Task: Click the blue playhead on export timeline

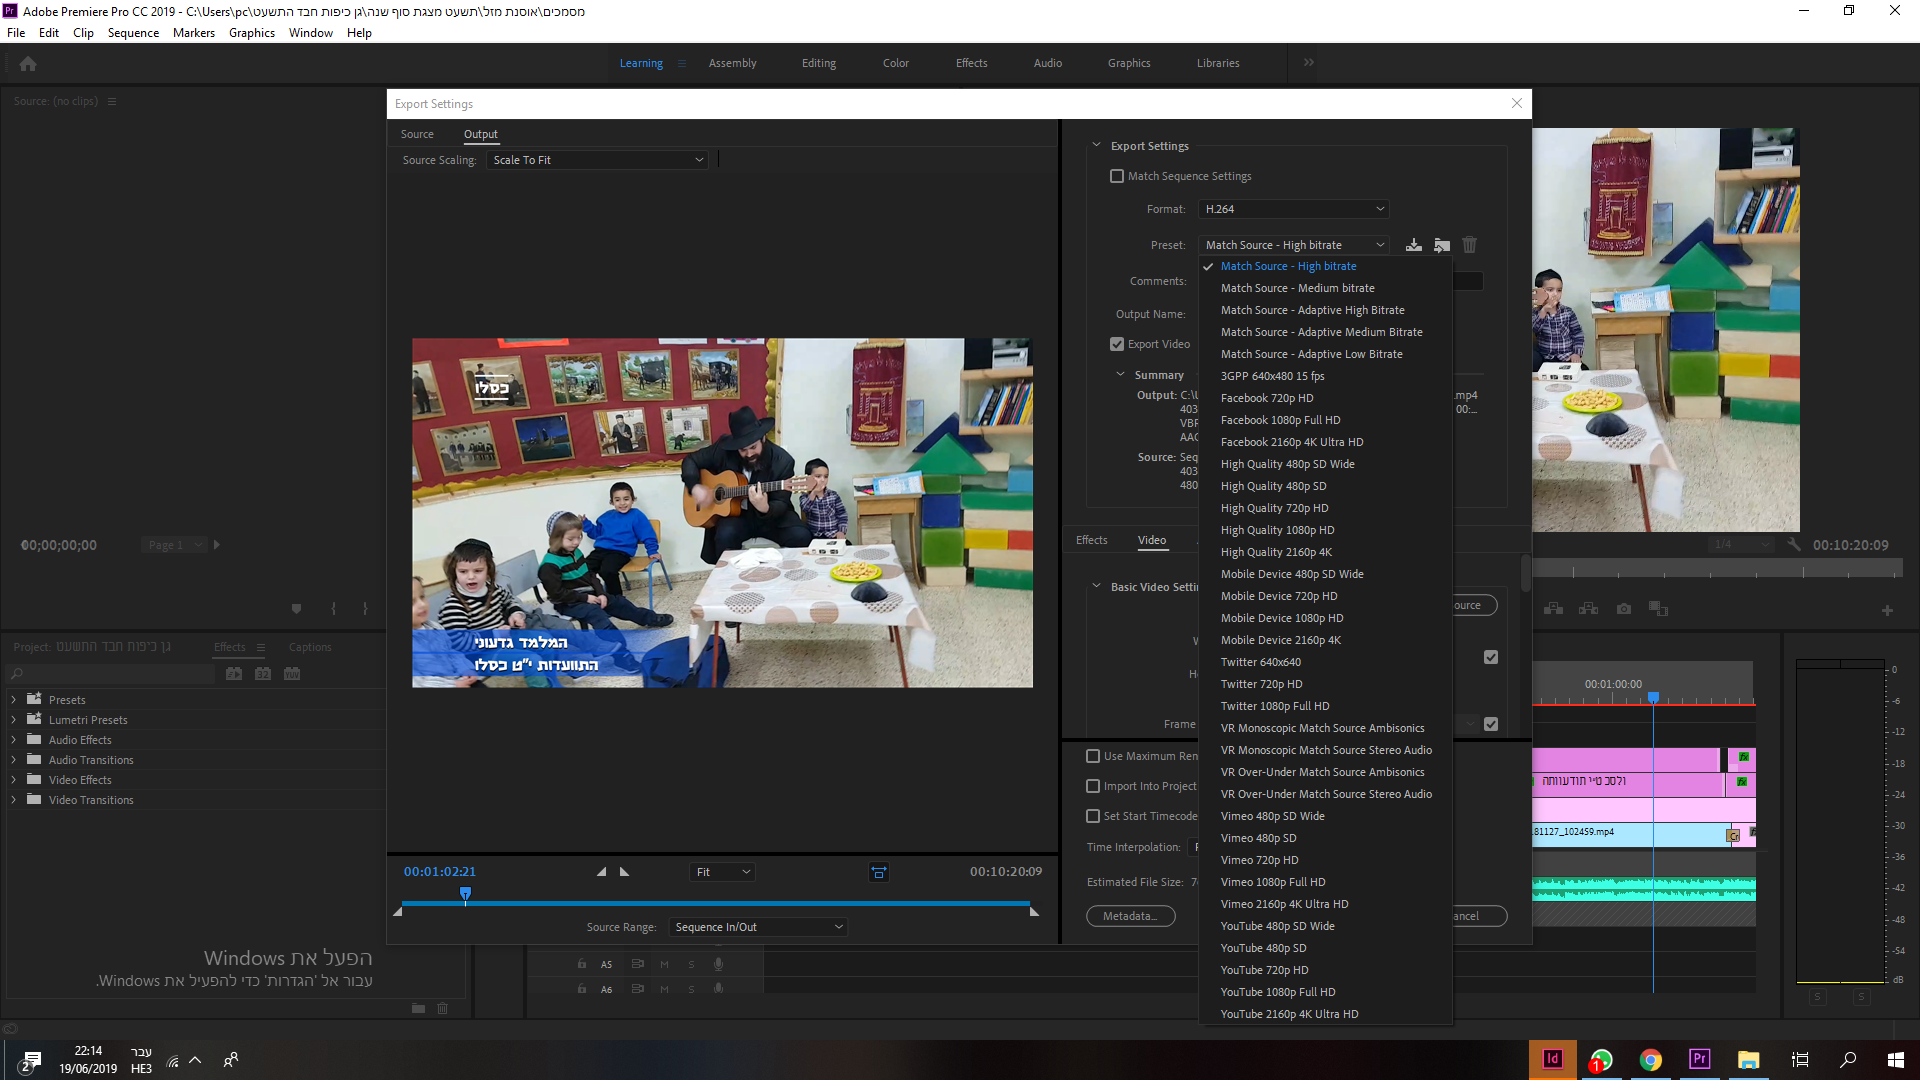Action: coord(465,893)
